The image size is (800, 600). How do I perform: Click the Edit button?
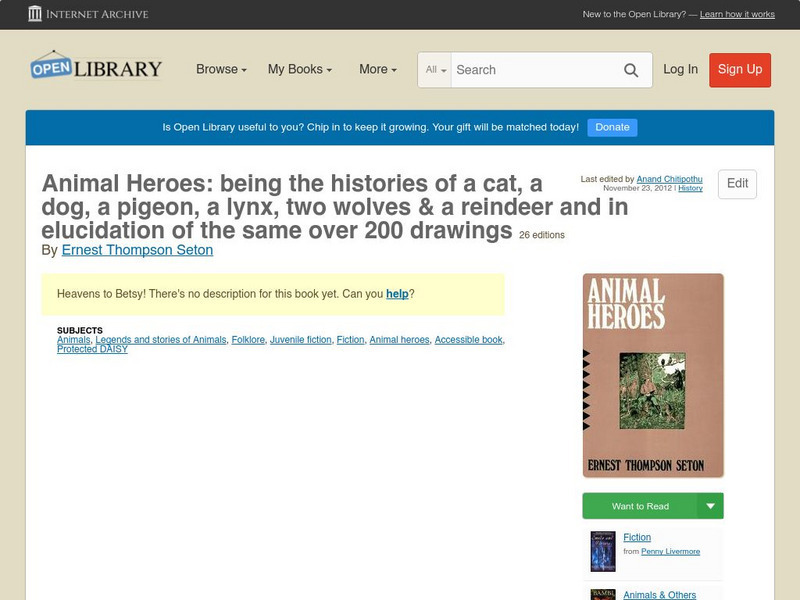(x=737, y=184)
